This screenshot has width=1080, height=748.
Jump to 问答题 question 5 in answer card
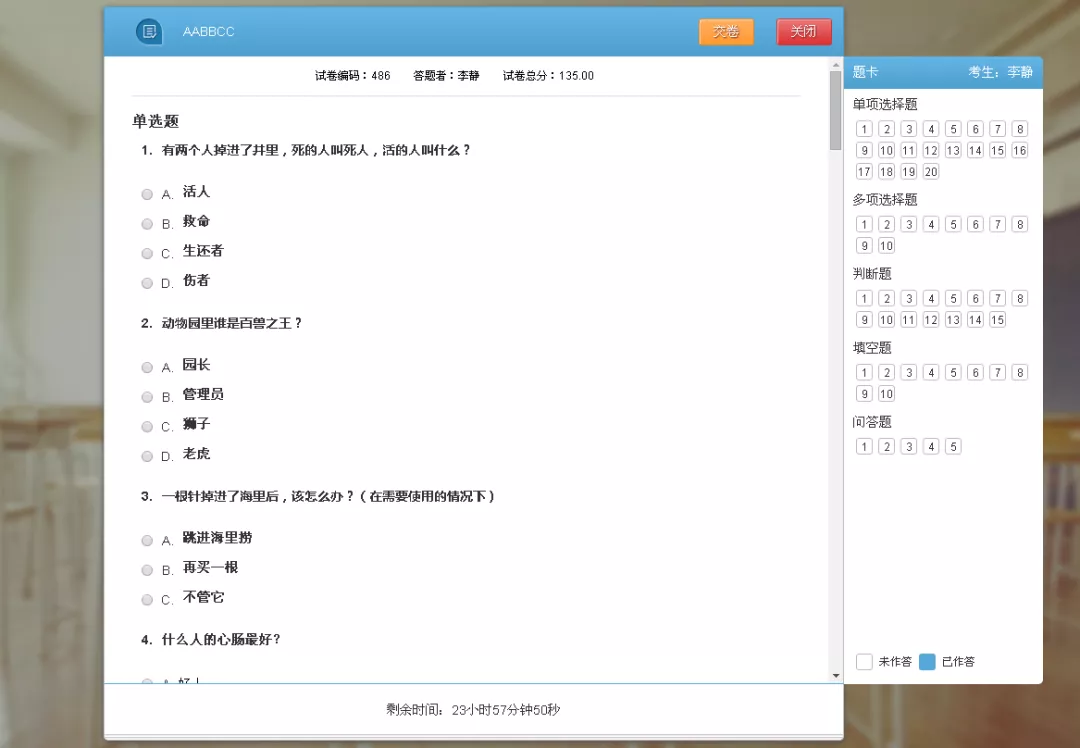(x=953, y=446)
